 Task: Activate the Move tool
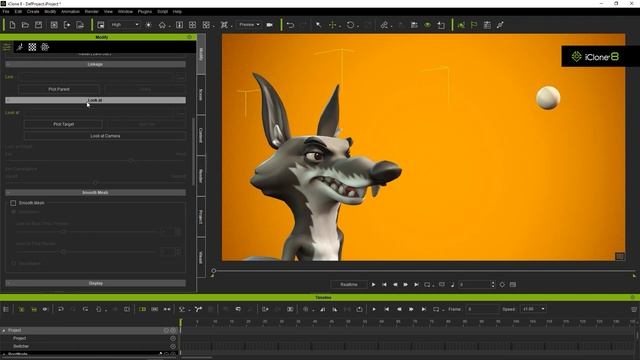pos(332,25)
